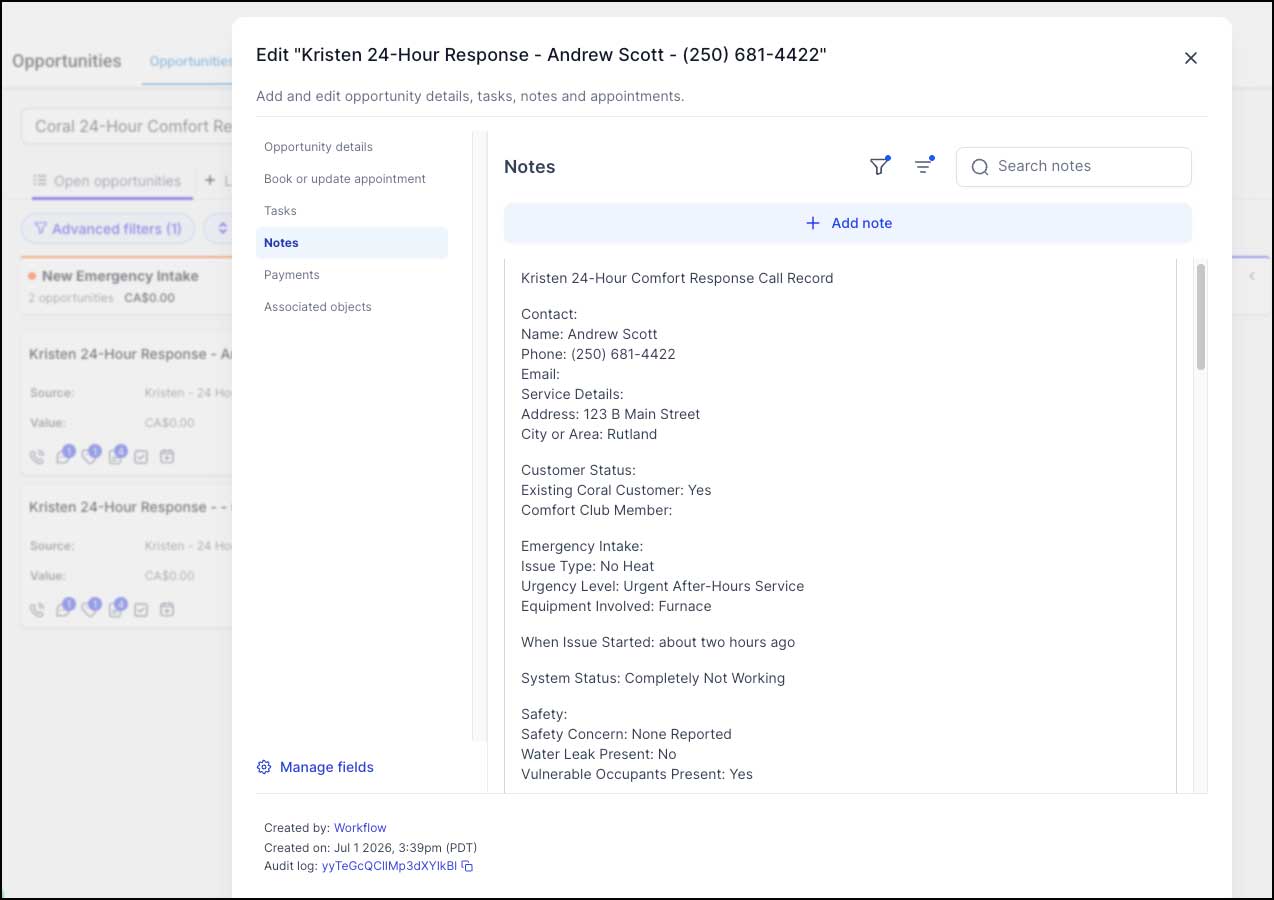This screenshot has width=1274, height=900.
Task: Open the Workflow creator link
Action: click(x=360, y=828)
